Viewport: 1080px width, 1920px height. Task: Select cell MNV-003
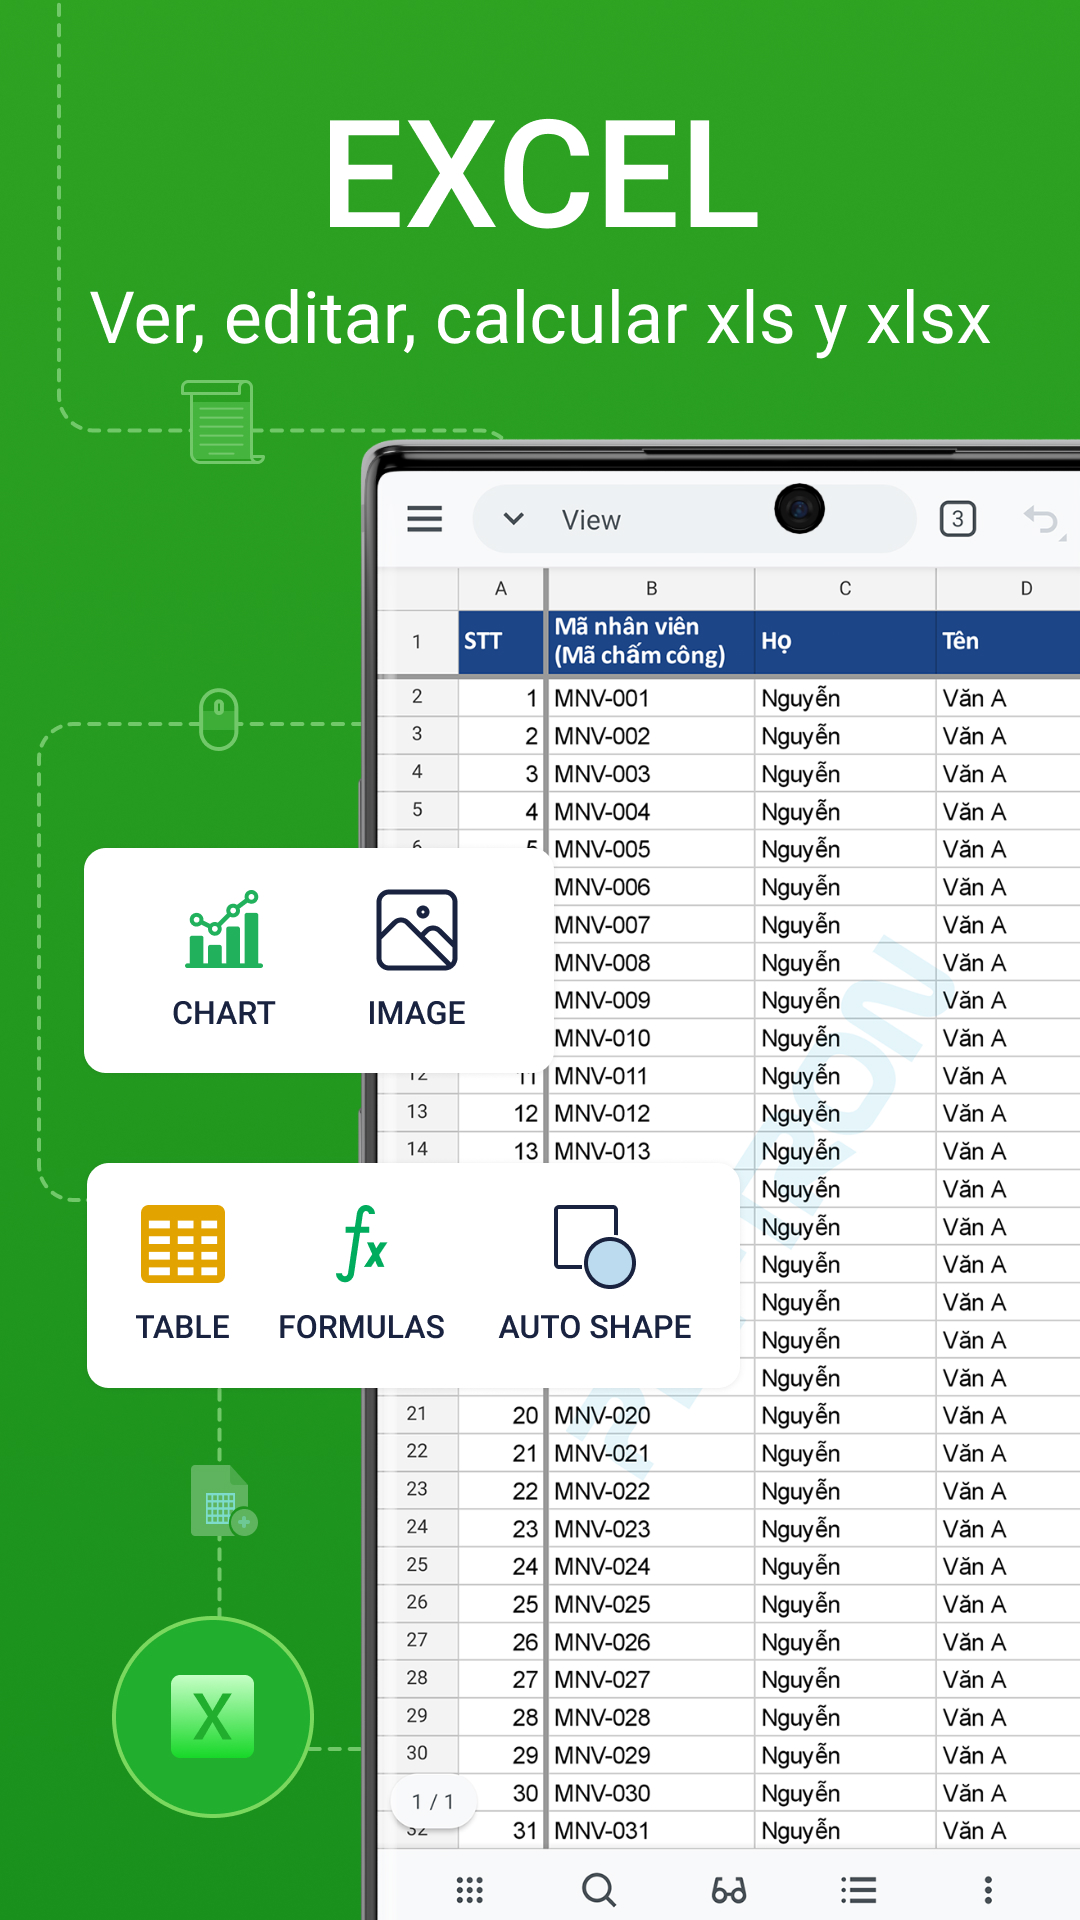coord(651,774)
